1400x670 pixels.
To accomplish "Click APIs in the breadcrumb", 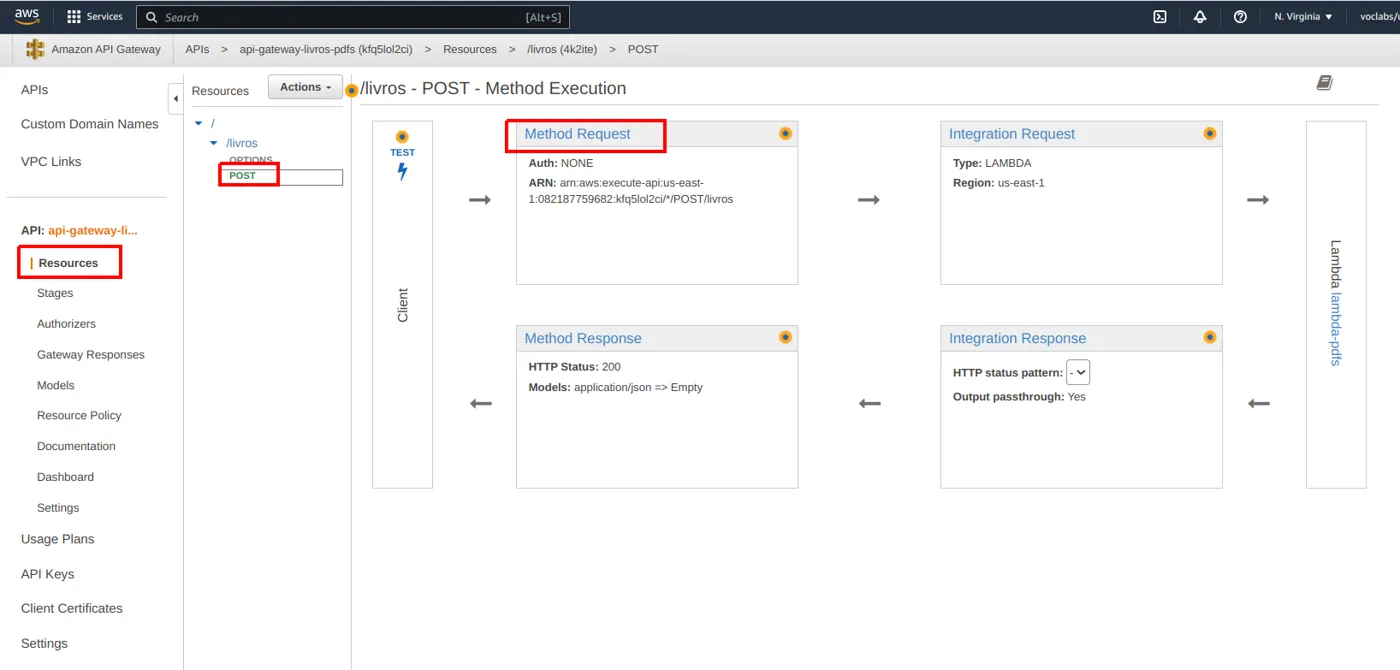I will coord(197,49).
